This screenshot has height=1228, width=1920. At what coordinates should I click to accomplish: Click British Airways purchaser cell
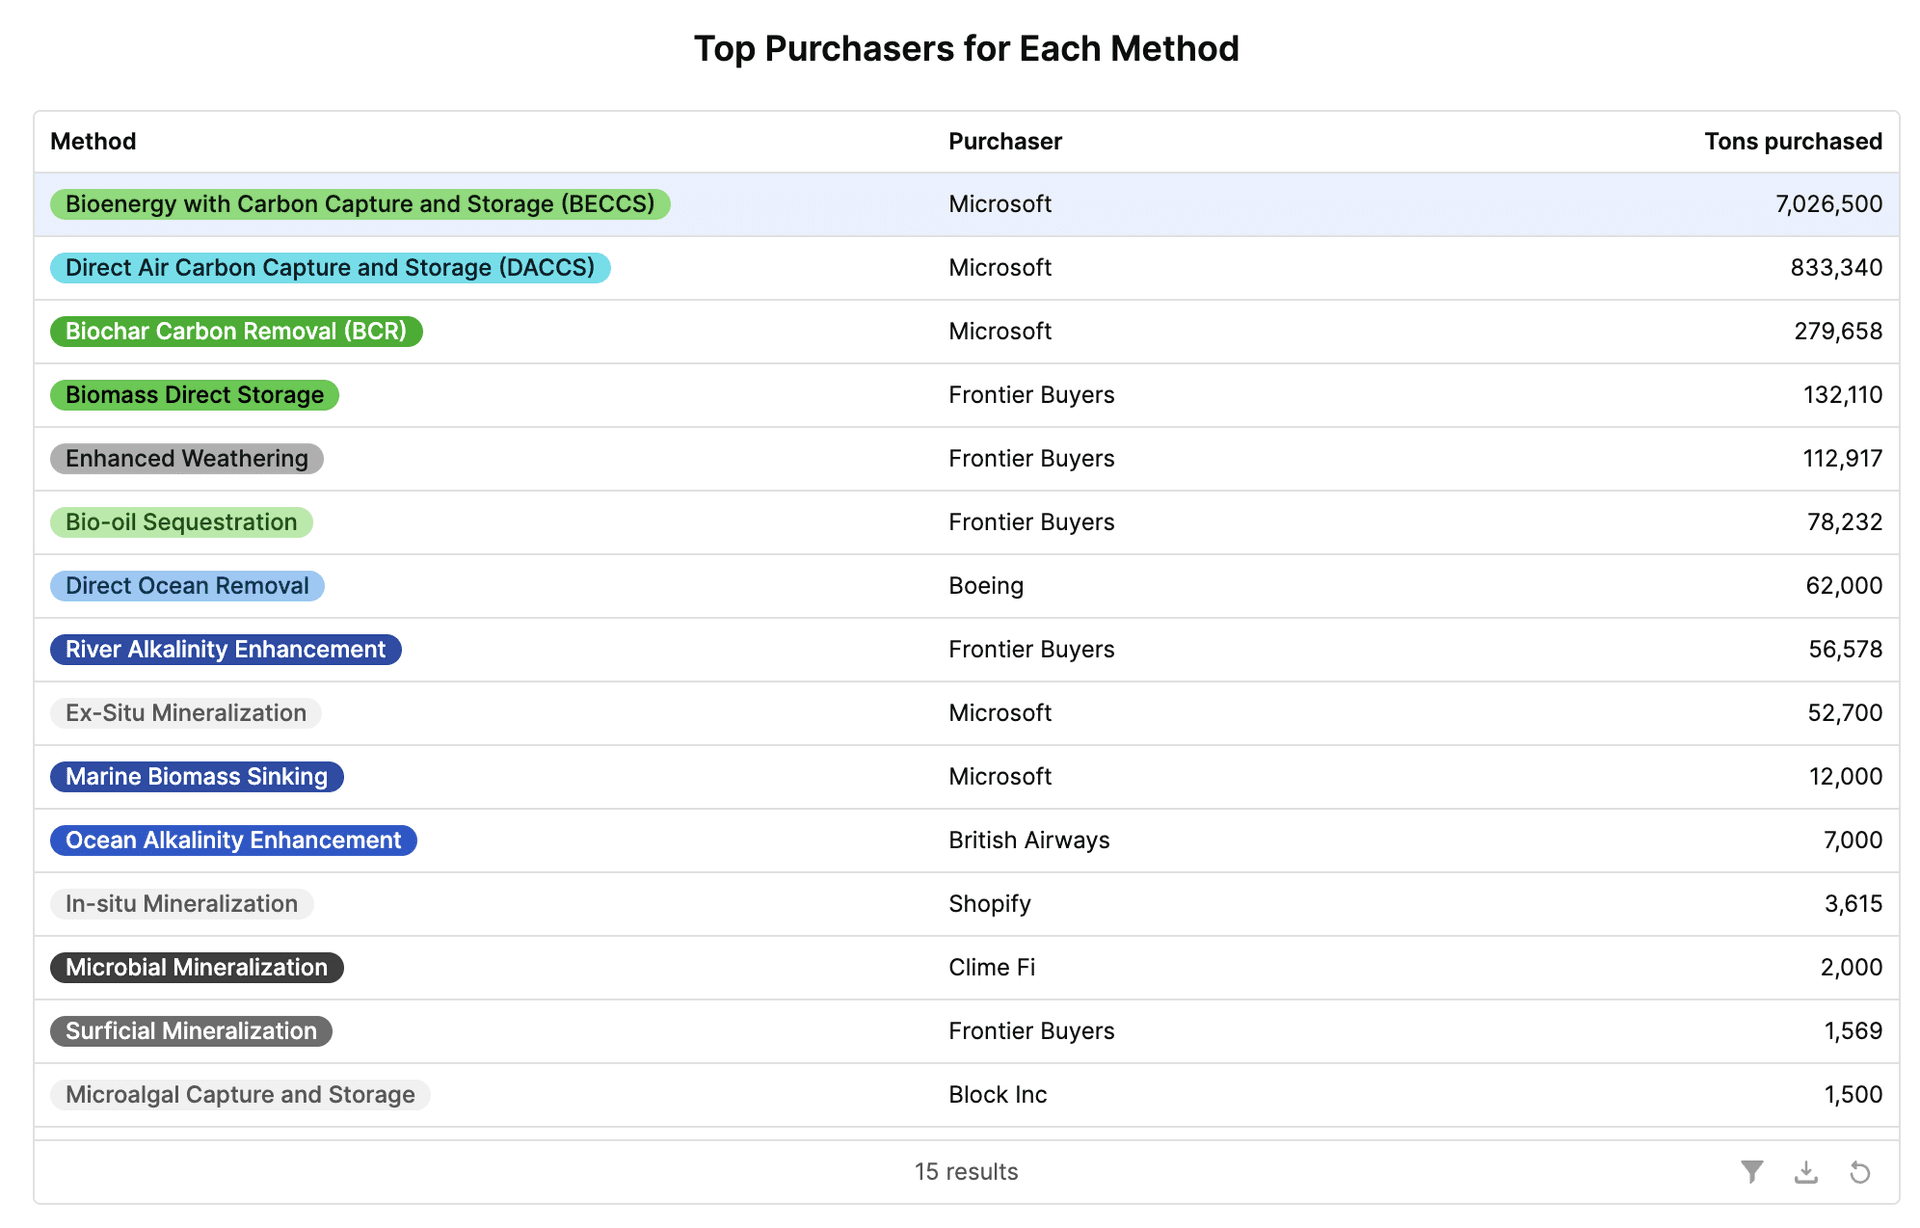pos(1029,840)
